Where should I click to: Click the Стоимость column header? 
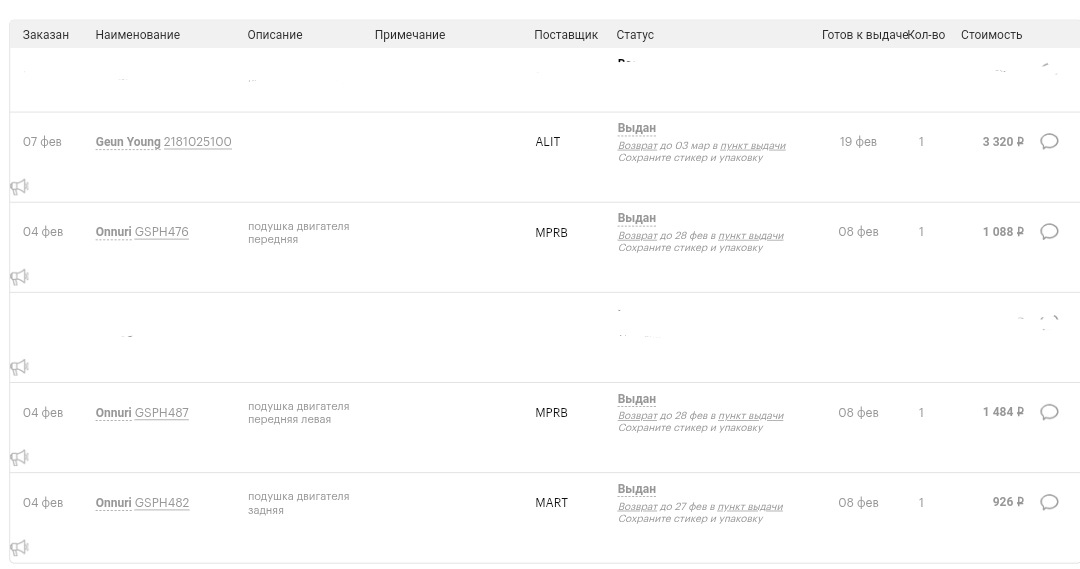(x=991, y=35)
